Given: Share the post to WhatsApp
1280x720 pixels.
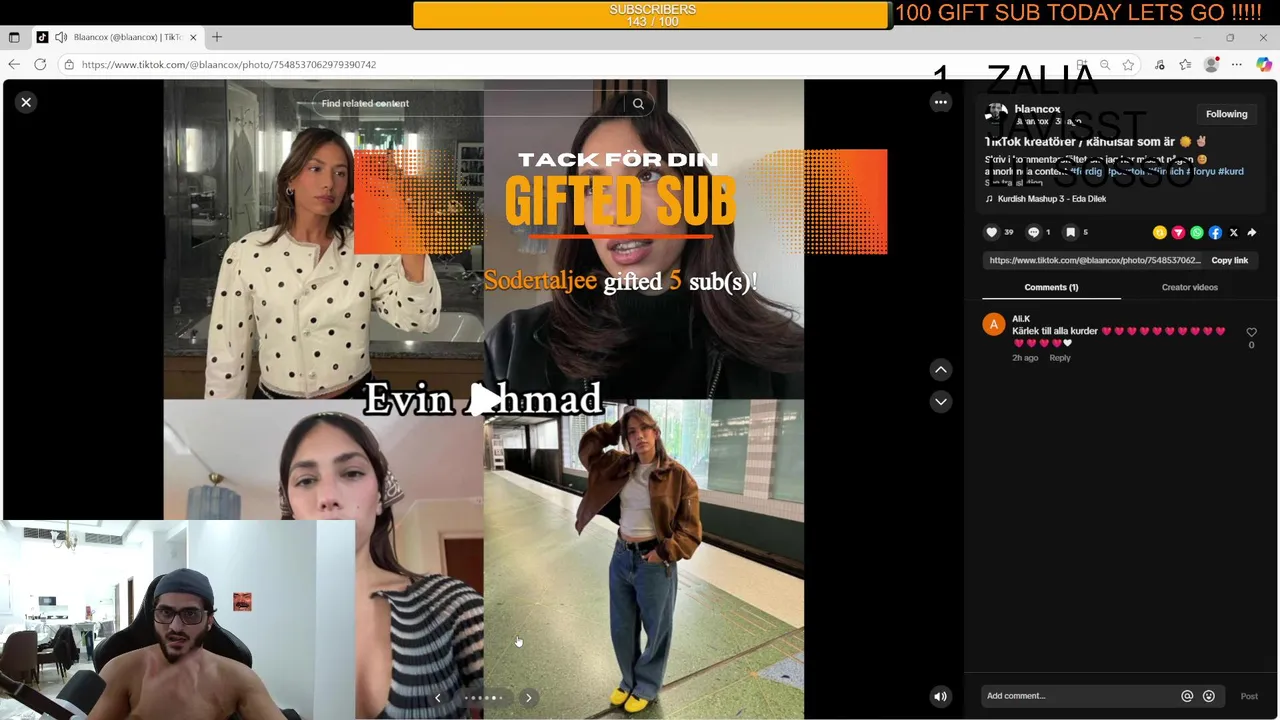Looking at the screenshot, I should pos(1197,232).
